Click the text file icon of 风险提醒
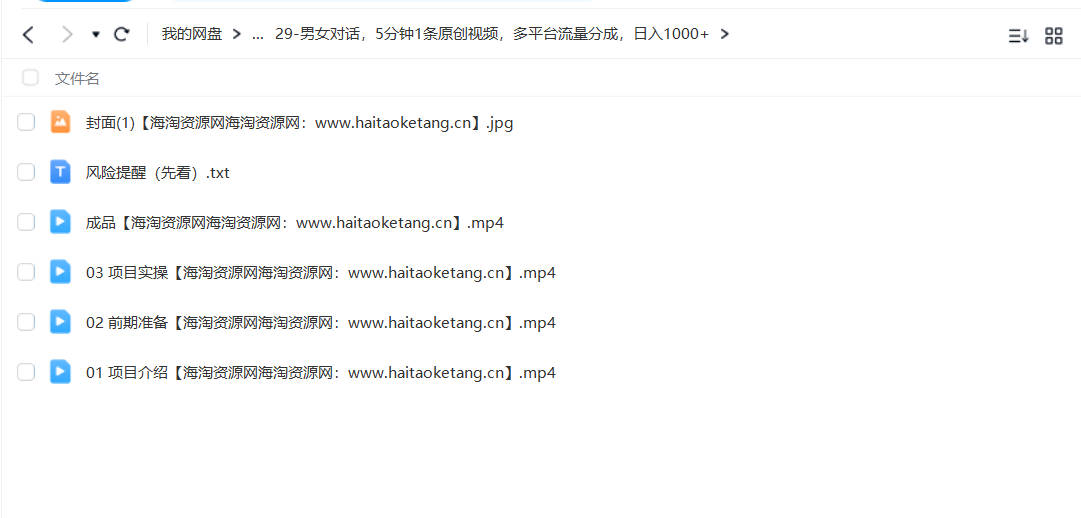 tap(61, 172)
